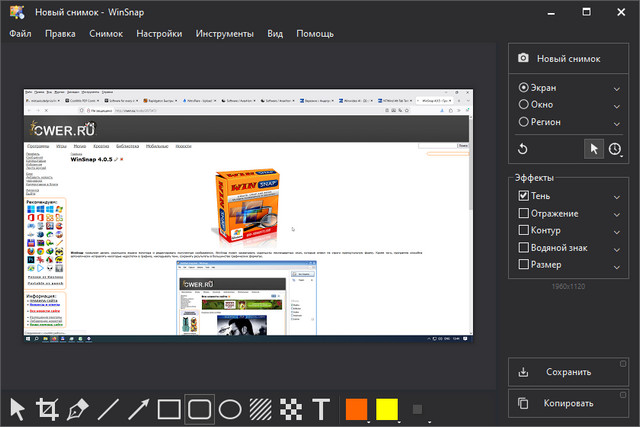Open the Снимок menu
This screenshot has height=427, width=640.
(x=106, y=34)
